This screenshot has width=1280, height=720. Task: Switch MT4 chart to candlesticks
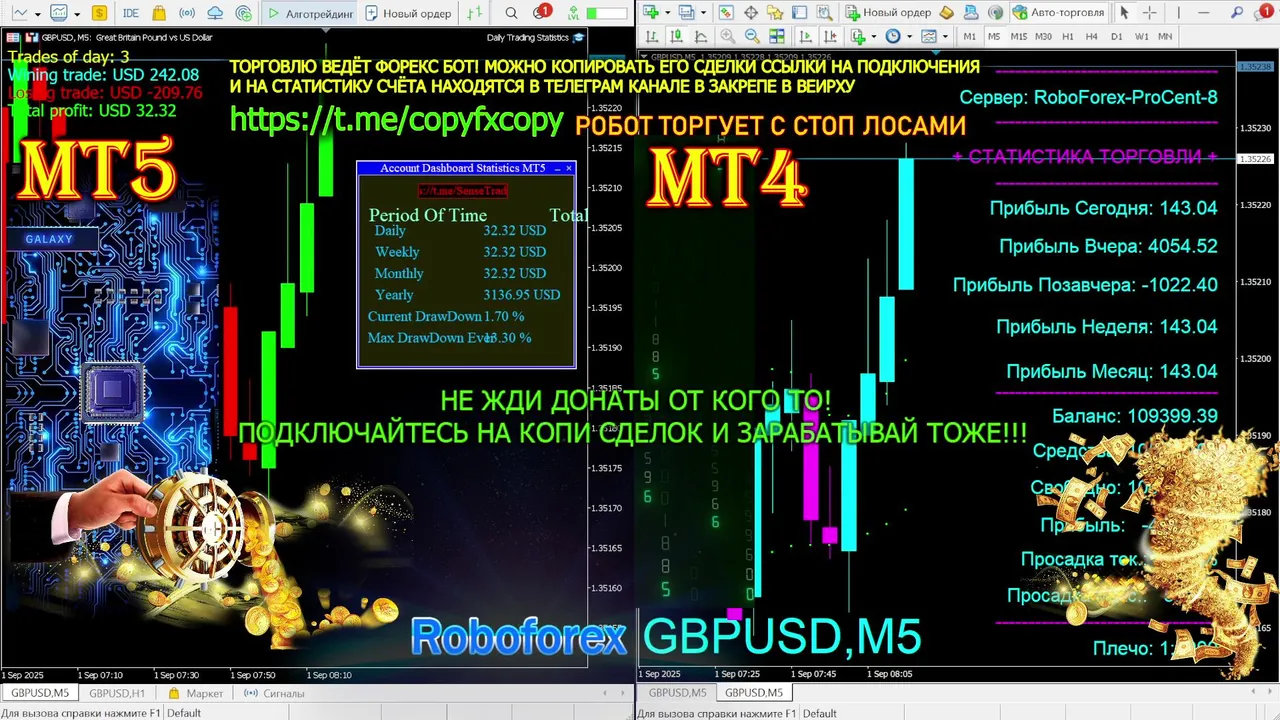coord(675,36)
